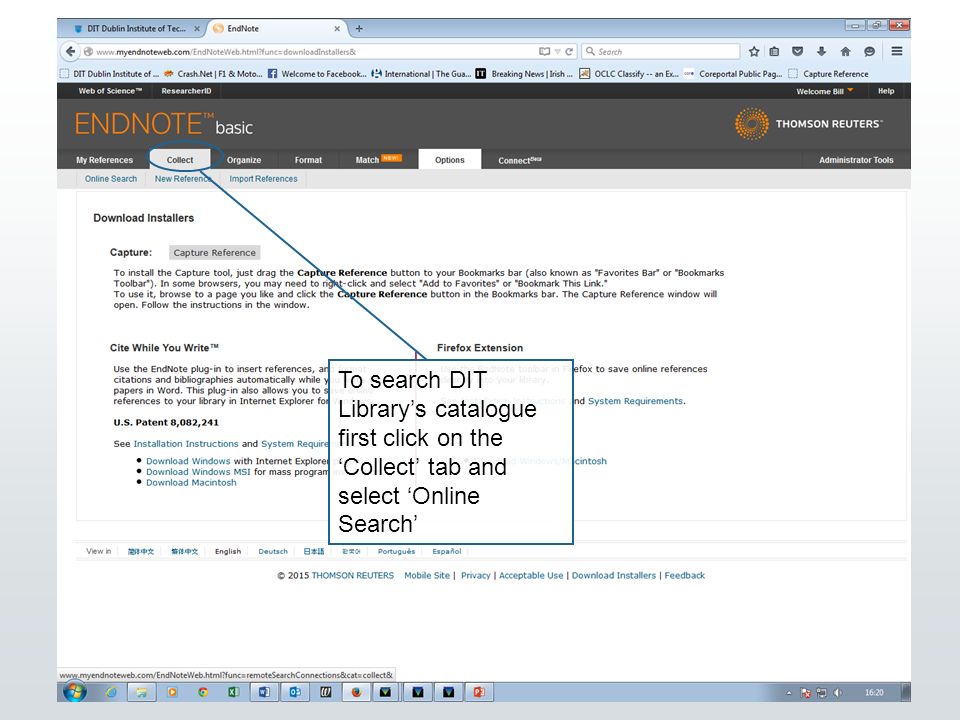Click the gray Capture Reference button
The width and height of the screenshot is (960, 720).
tap(214, 252)
